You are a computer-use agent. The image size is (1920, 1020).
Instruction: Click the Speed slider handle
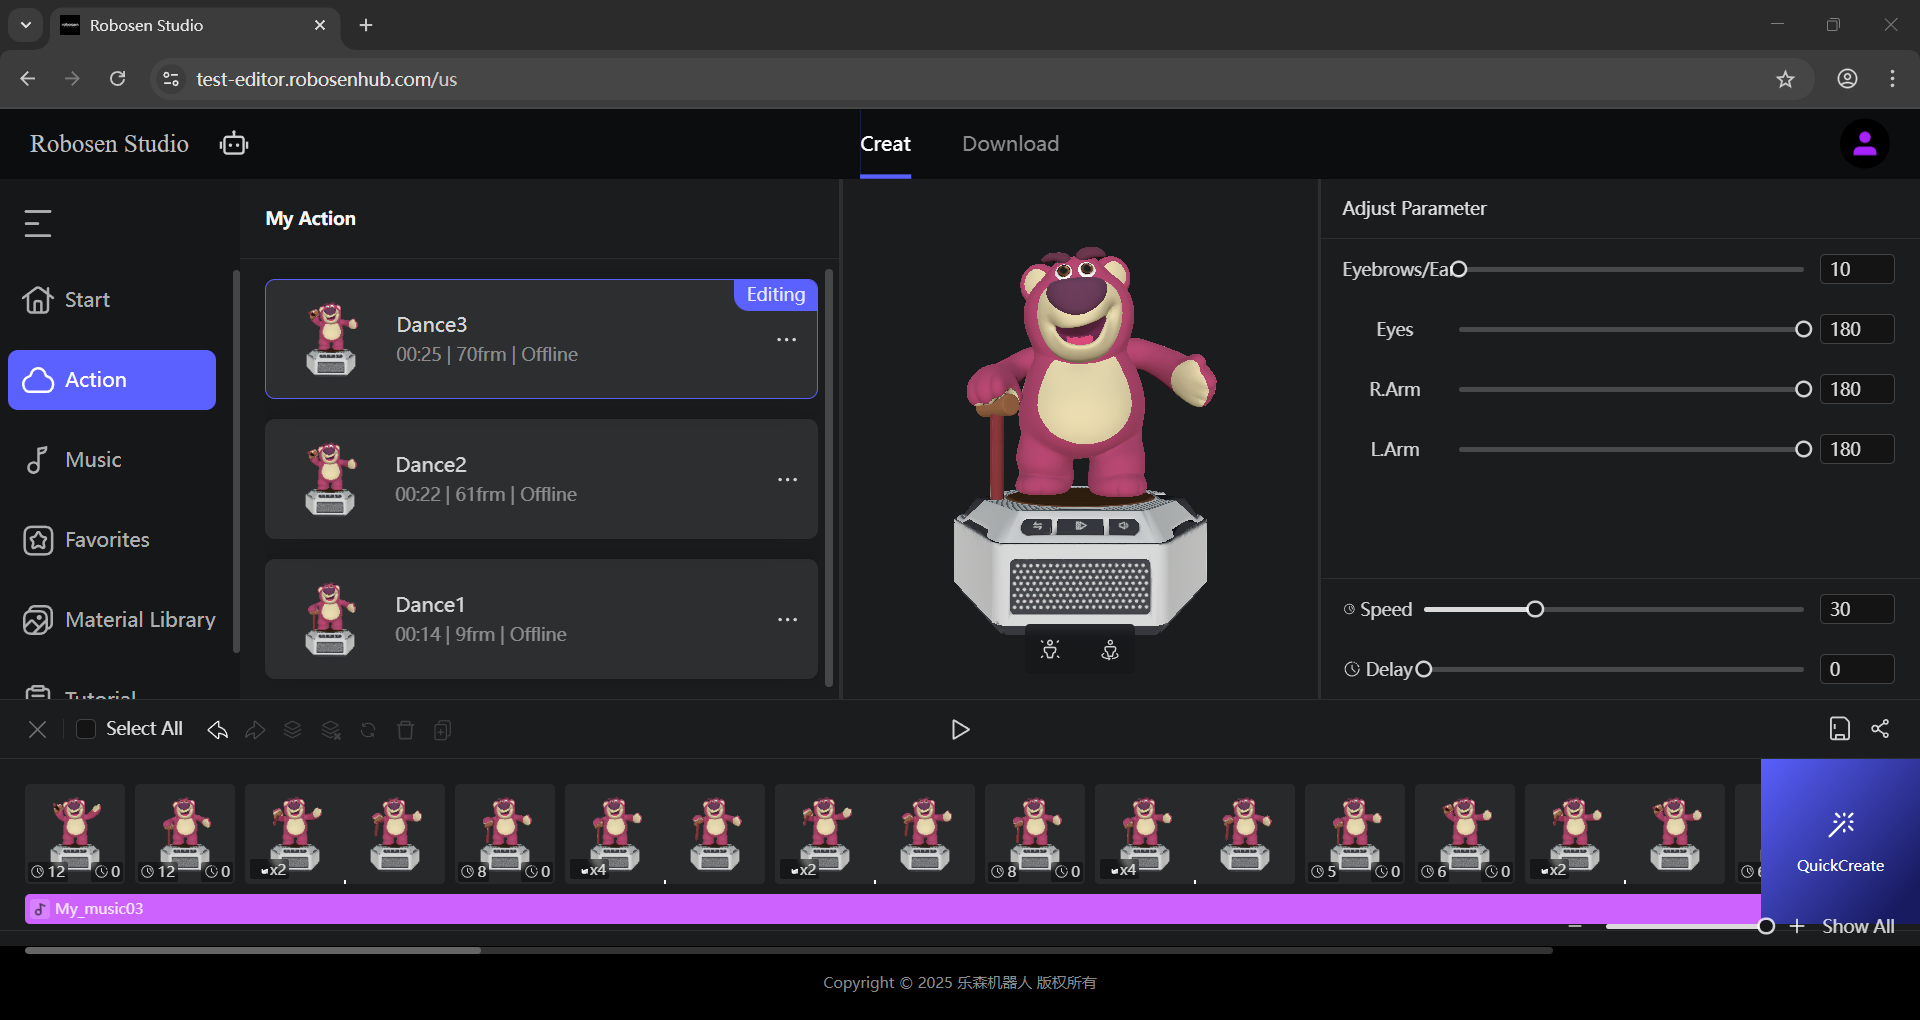click(1535, 610)
